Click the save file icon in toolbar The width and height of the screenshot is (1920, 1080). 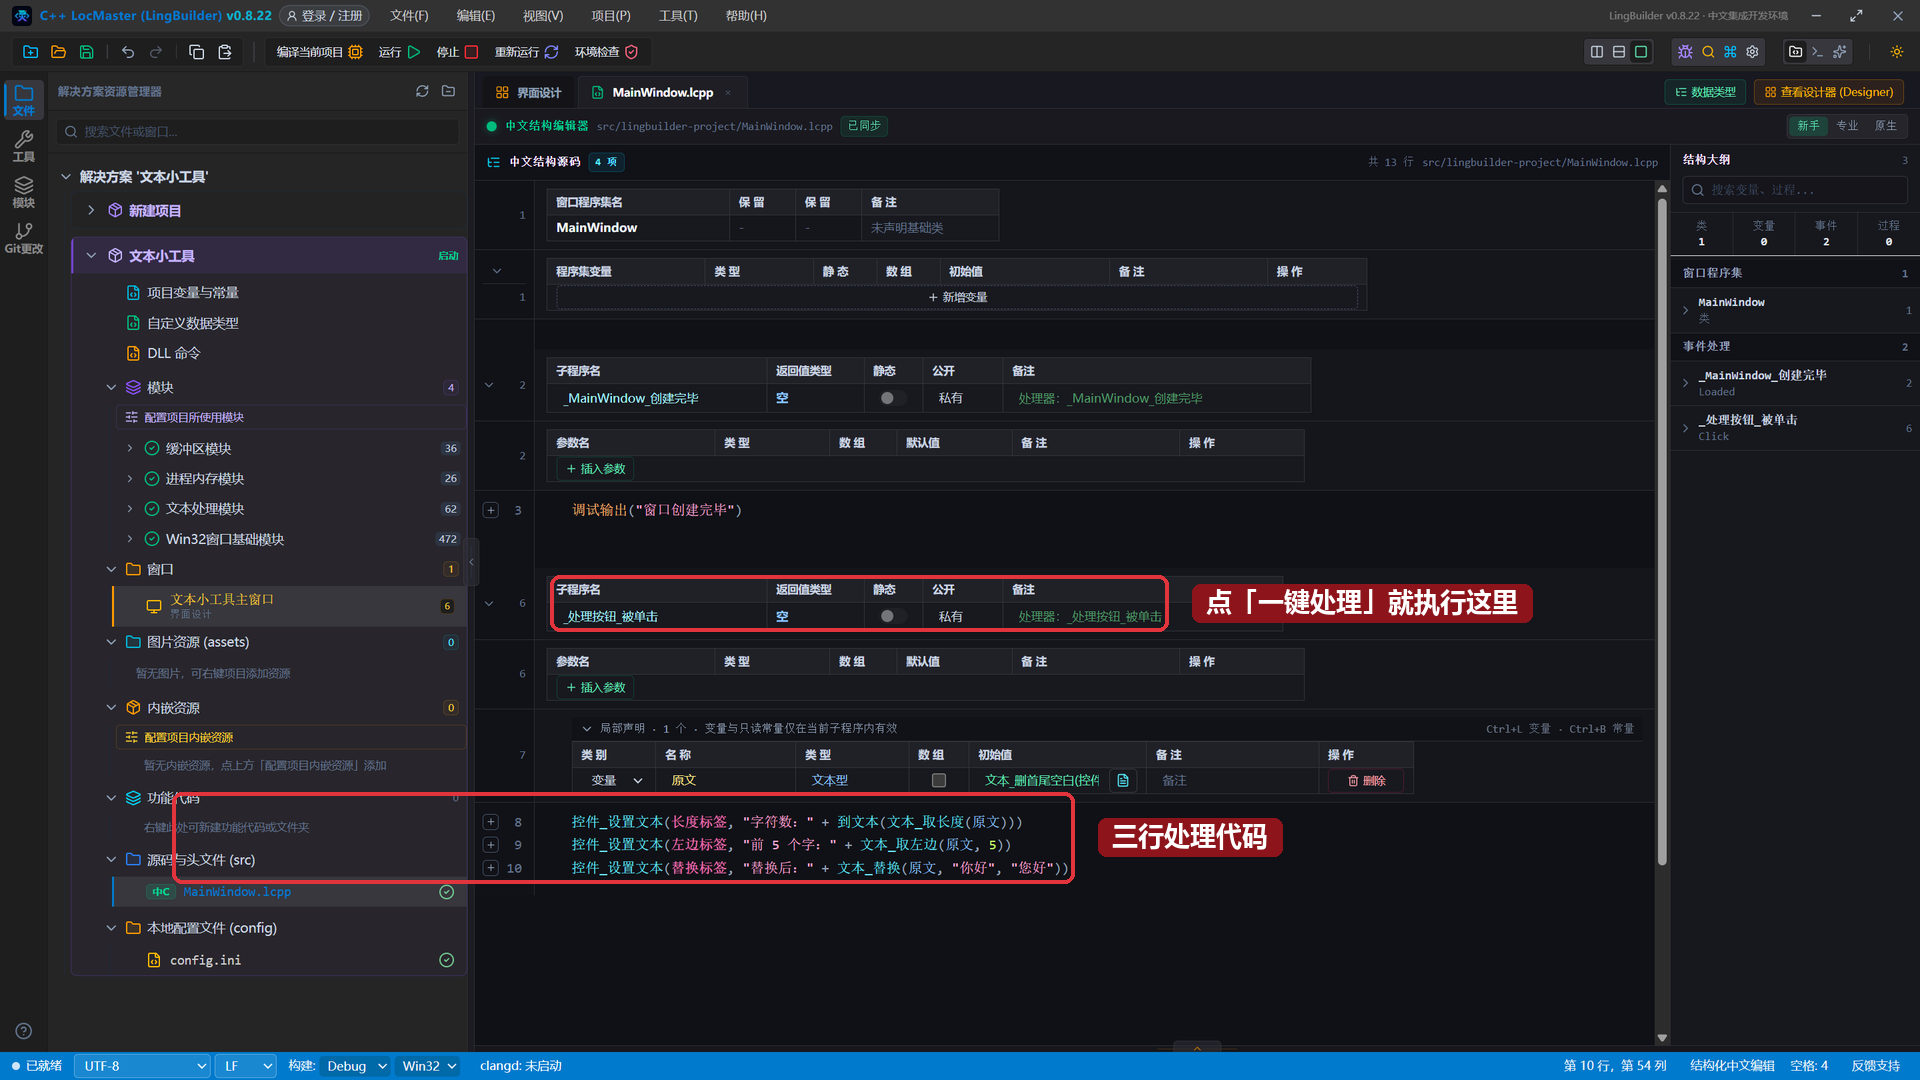(87, 52)
